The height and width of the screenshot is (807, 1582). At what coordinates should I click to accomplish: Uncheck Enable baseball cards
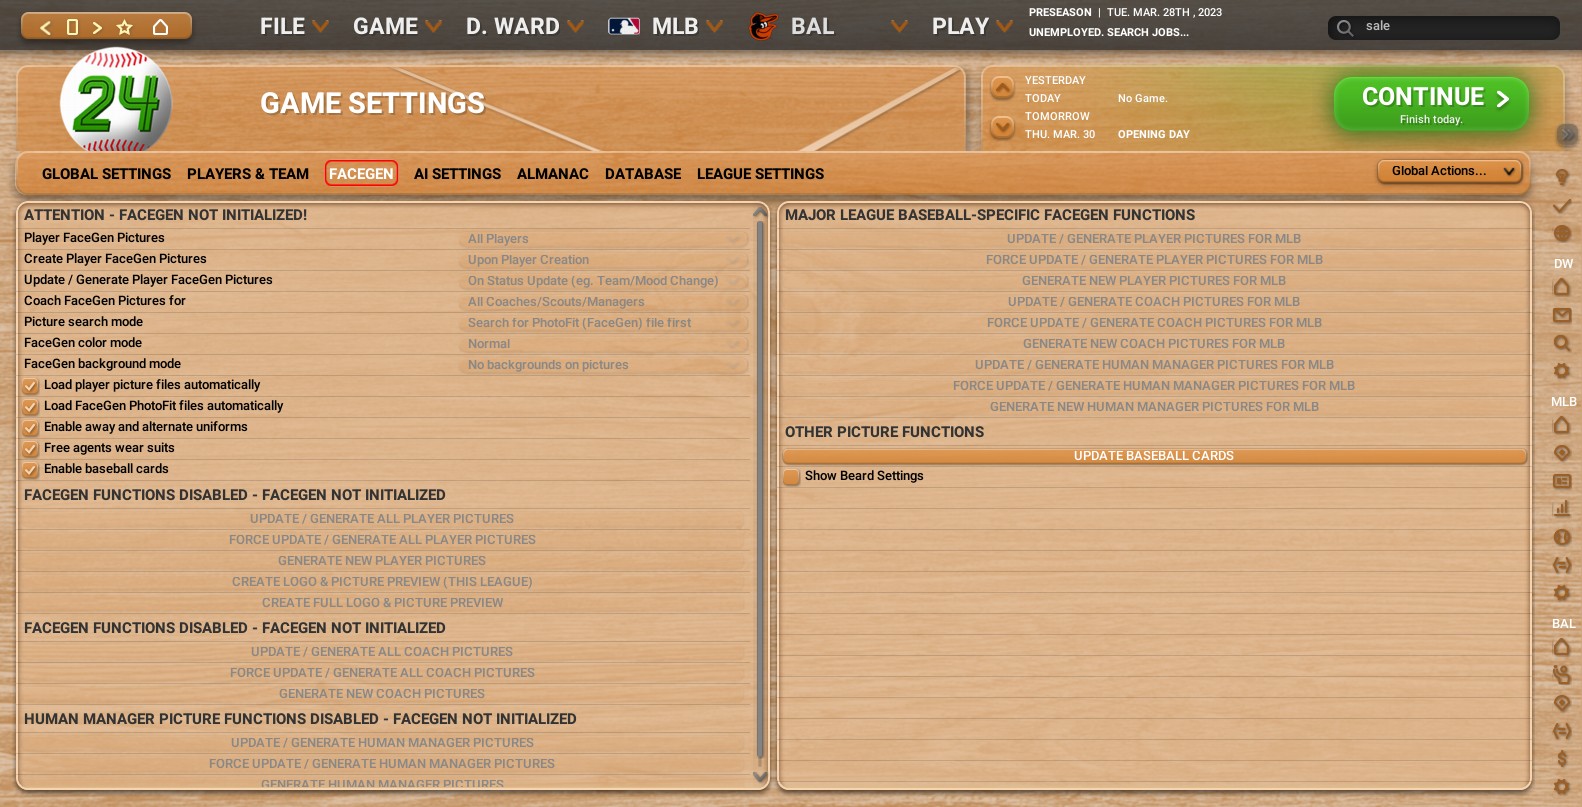[31, 469]
